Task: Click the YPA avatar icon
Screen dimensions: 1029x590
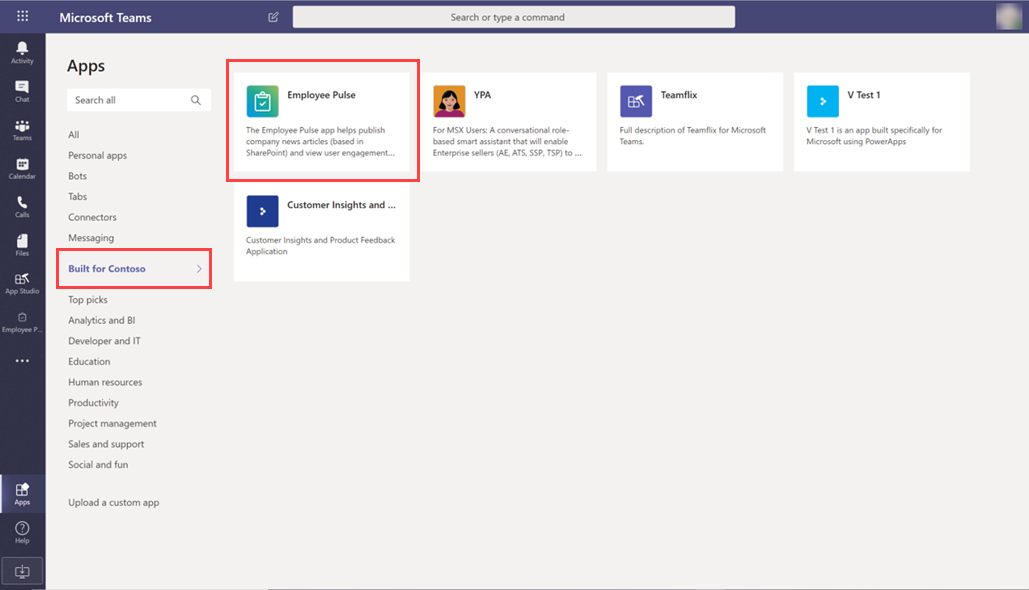Action: (449, 101)
